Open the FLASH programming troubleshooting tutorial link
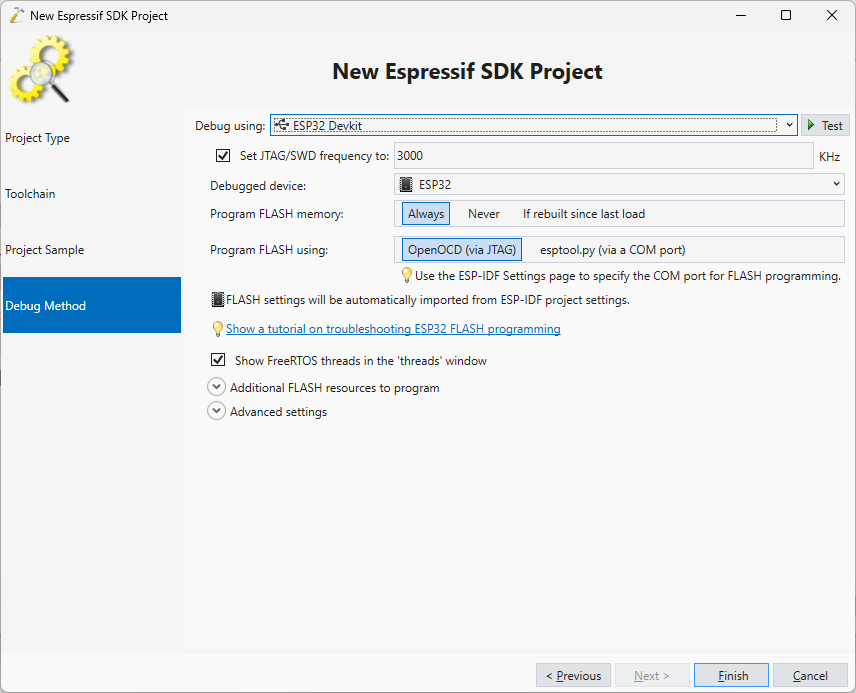856x693 pixels. pyautogui.click(x=393, y=329)
